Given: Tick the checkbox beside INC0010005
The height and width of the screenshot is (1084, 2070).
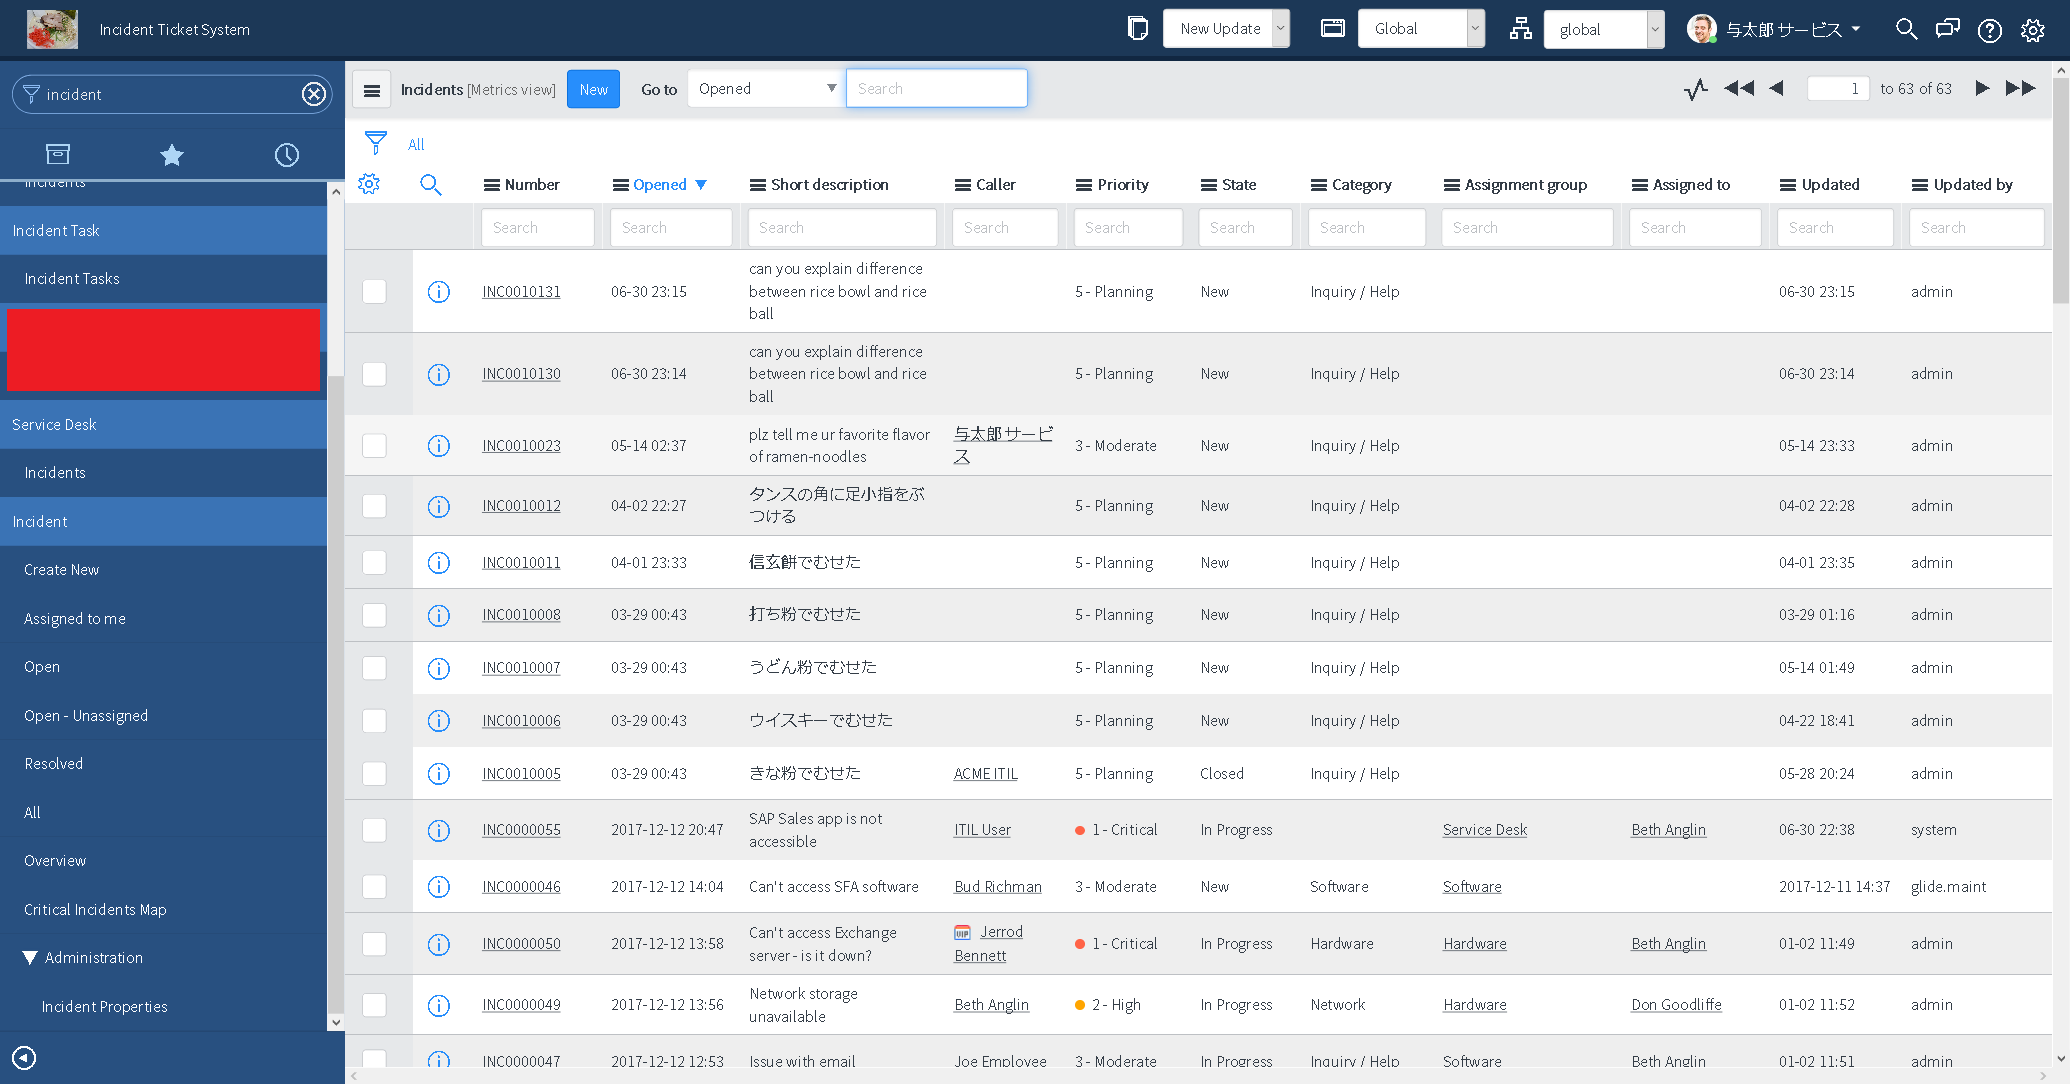Looking at the screenshot, I should tap(374, 774).
